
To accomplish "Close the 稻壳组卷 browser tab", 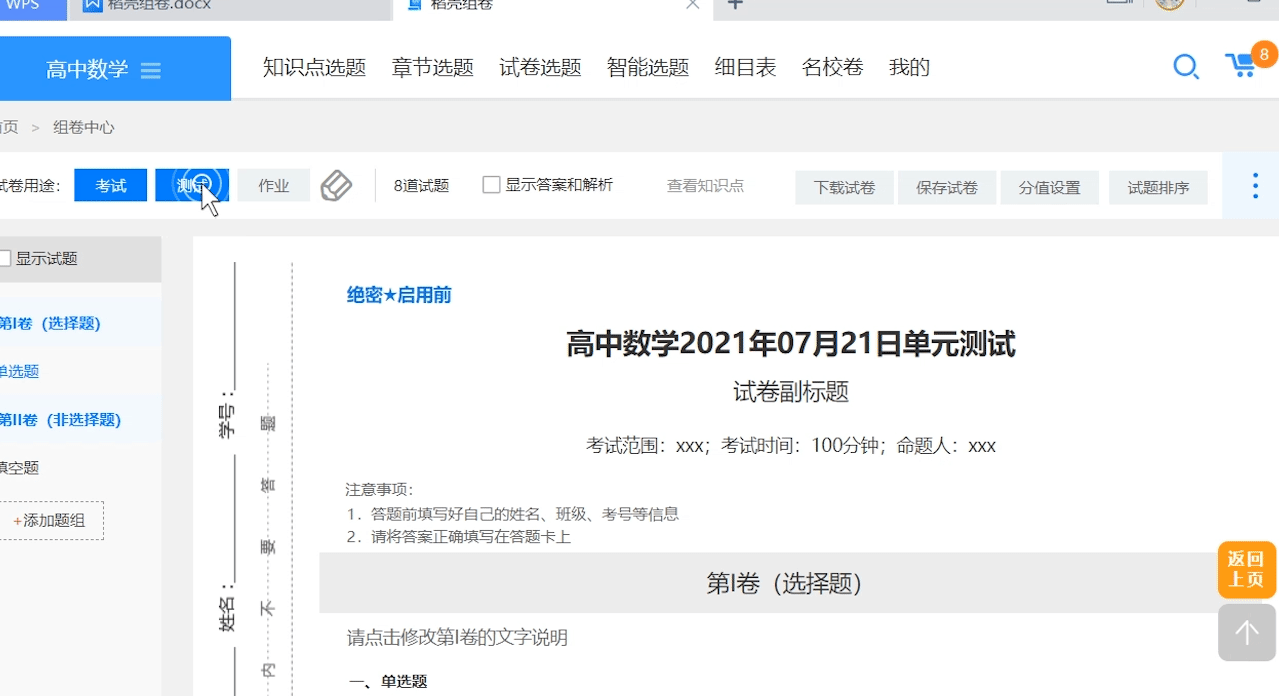I will click(692, 4).
